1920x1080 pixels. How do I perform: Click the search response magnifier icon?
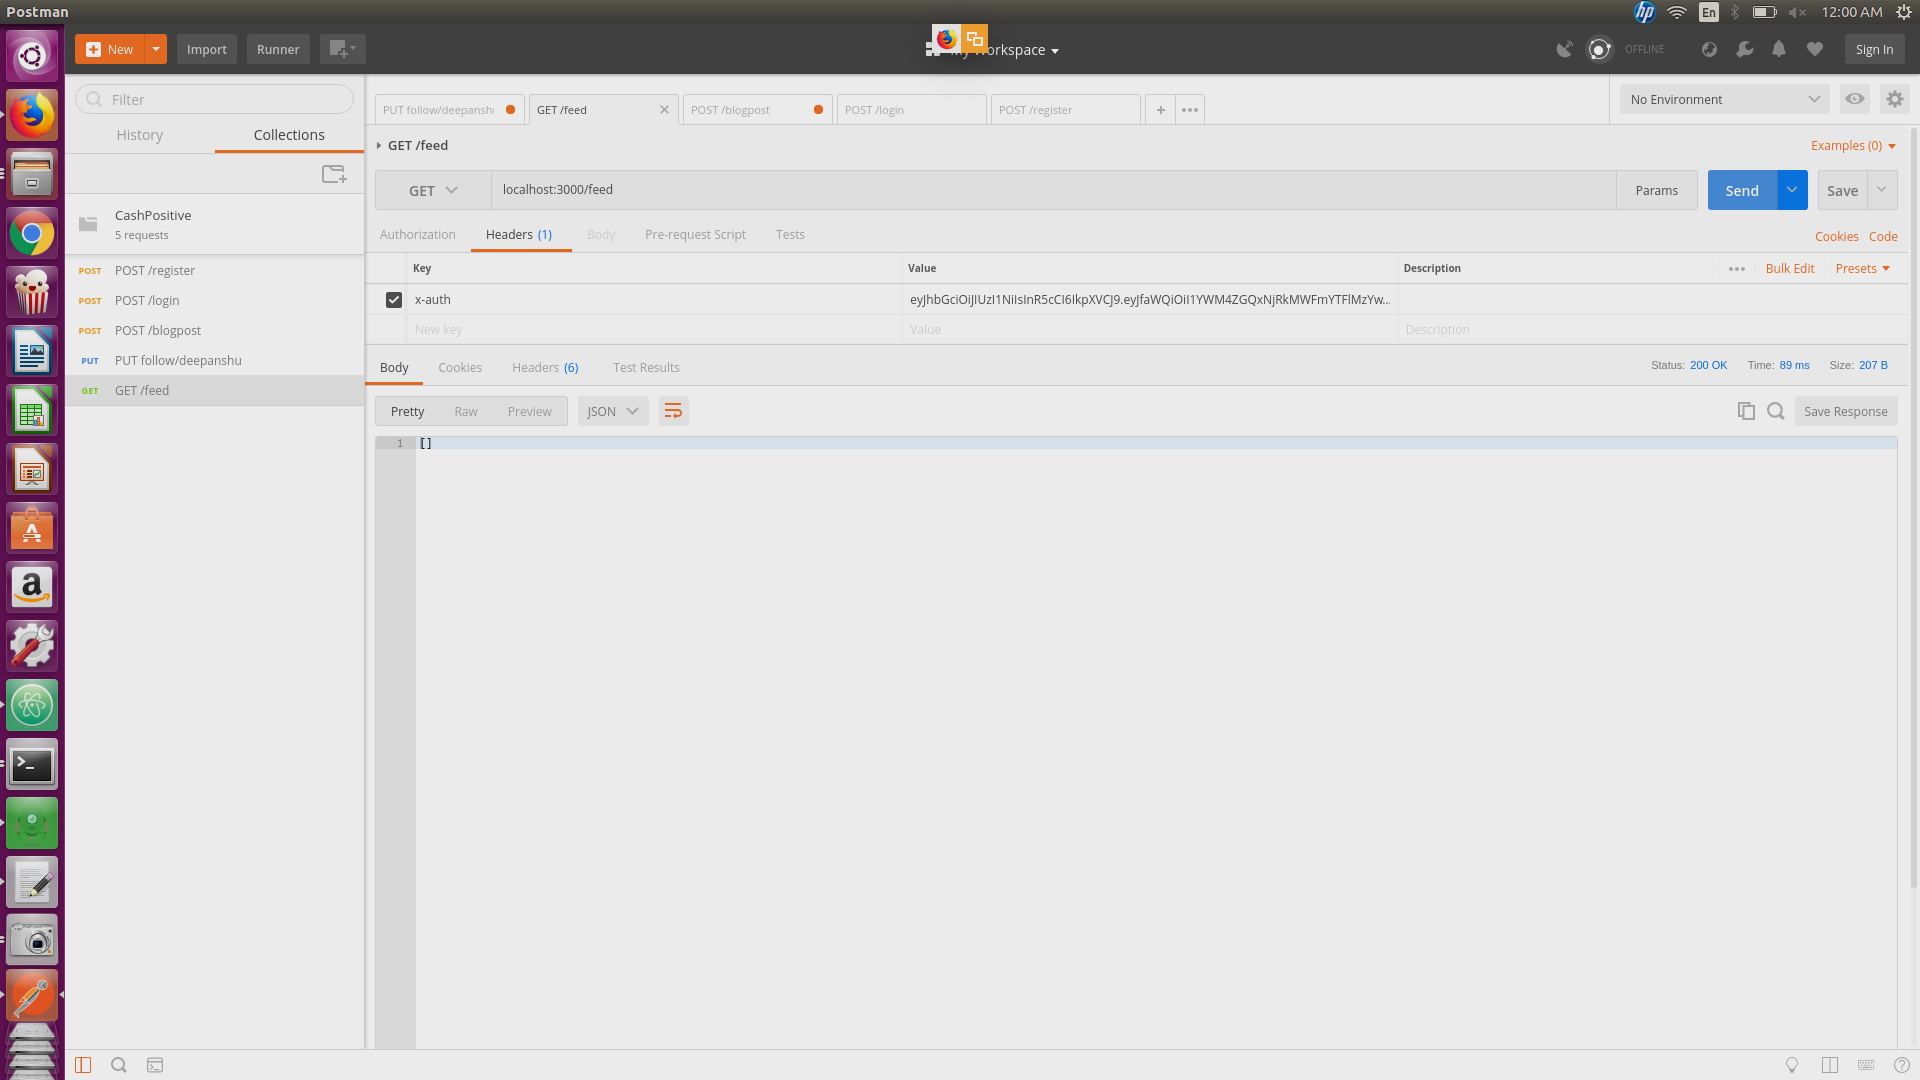pyautogui.click(x=1775, y=411)
